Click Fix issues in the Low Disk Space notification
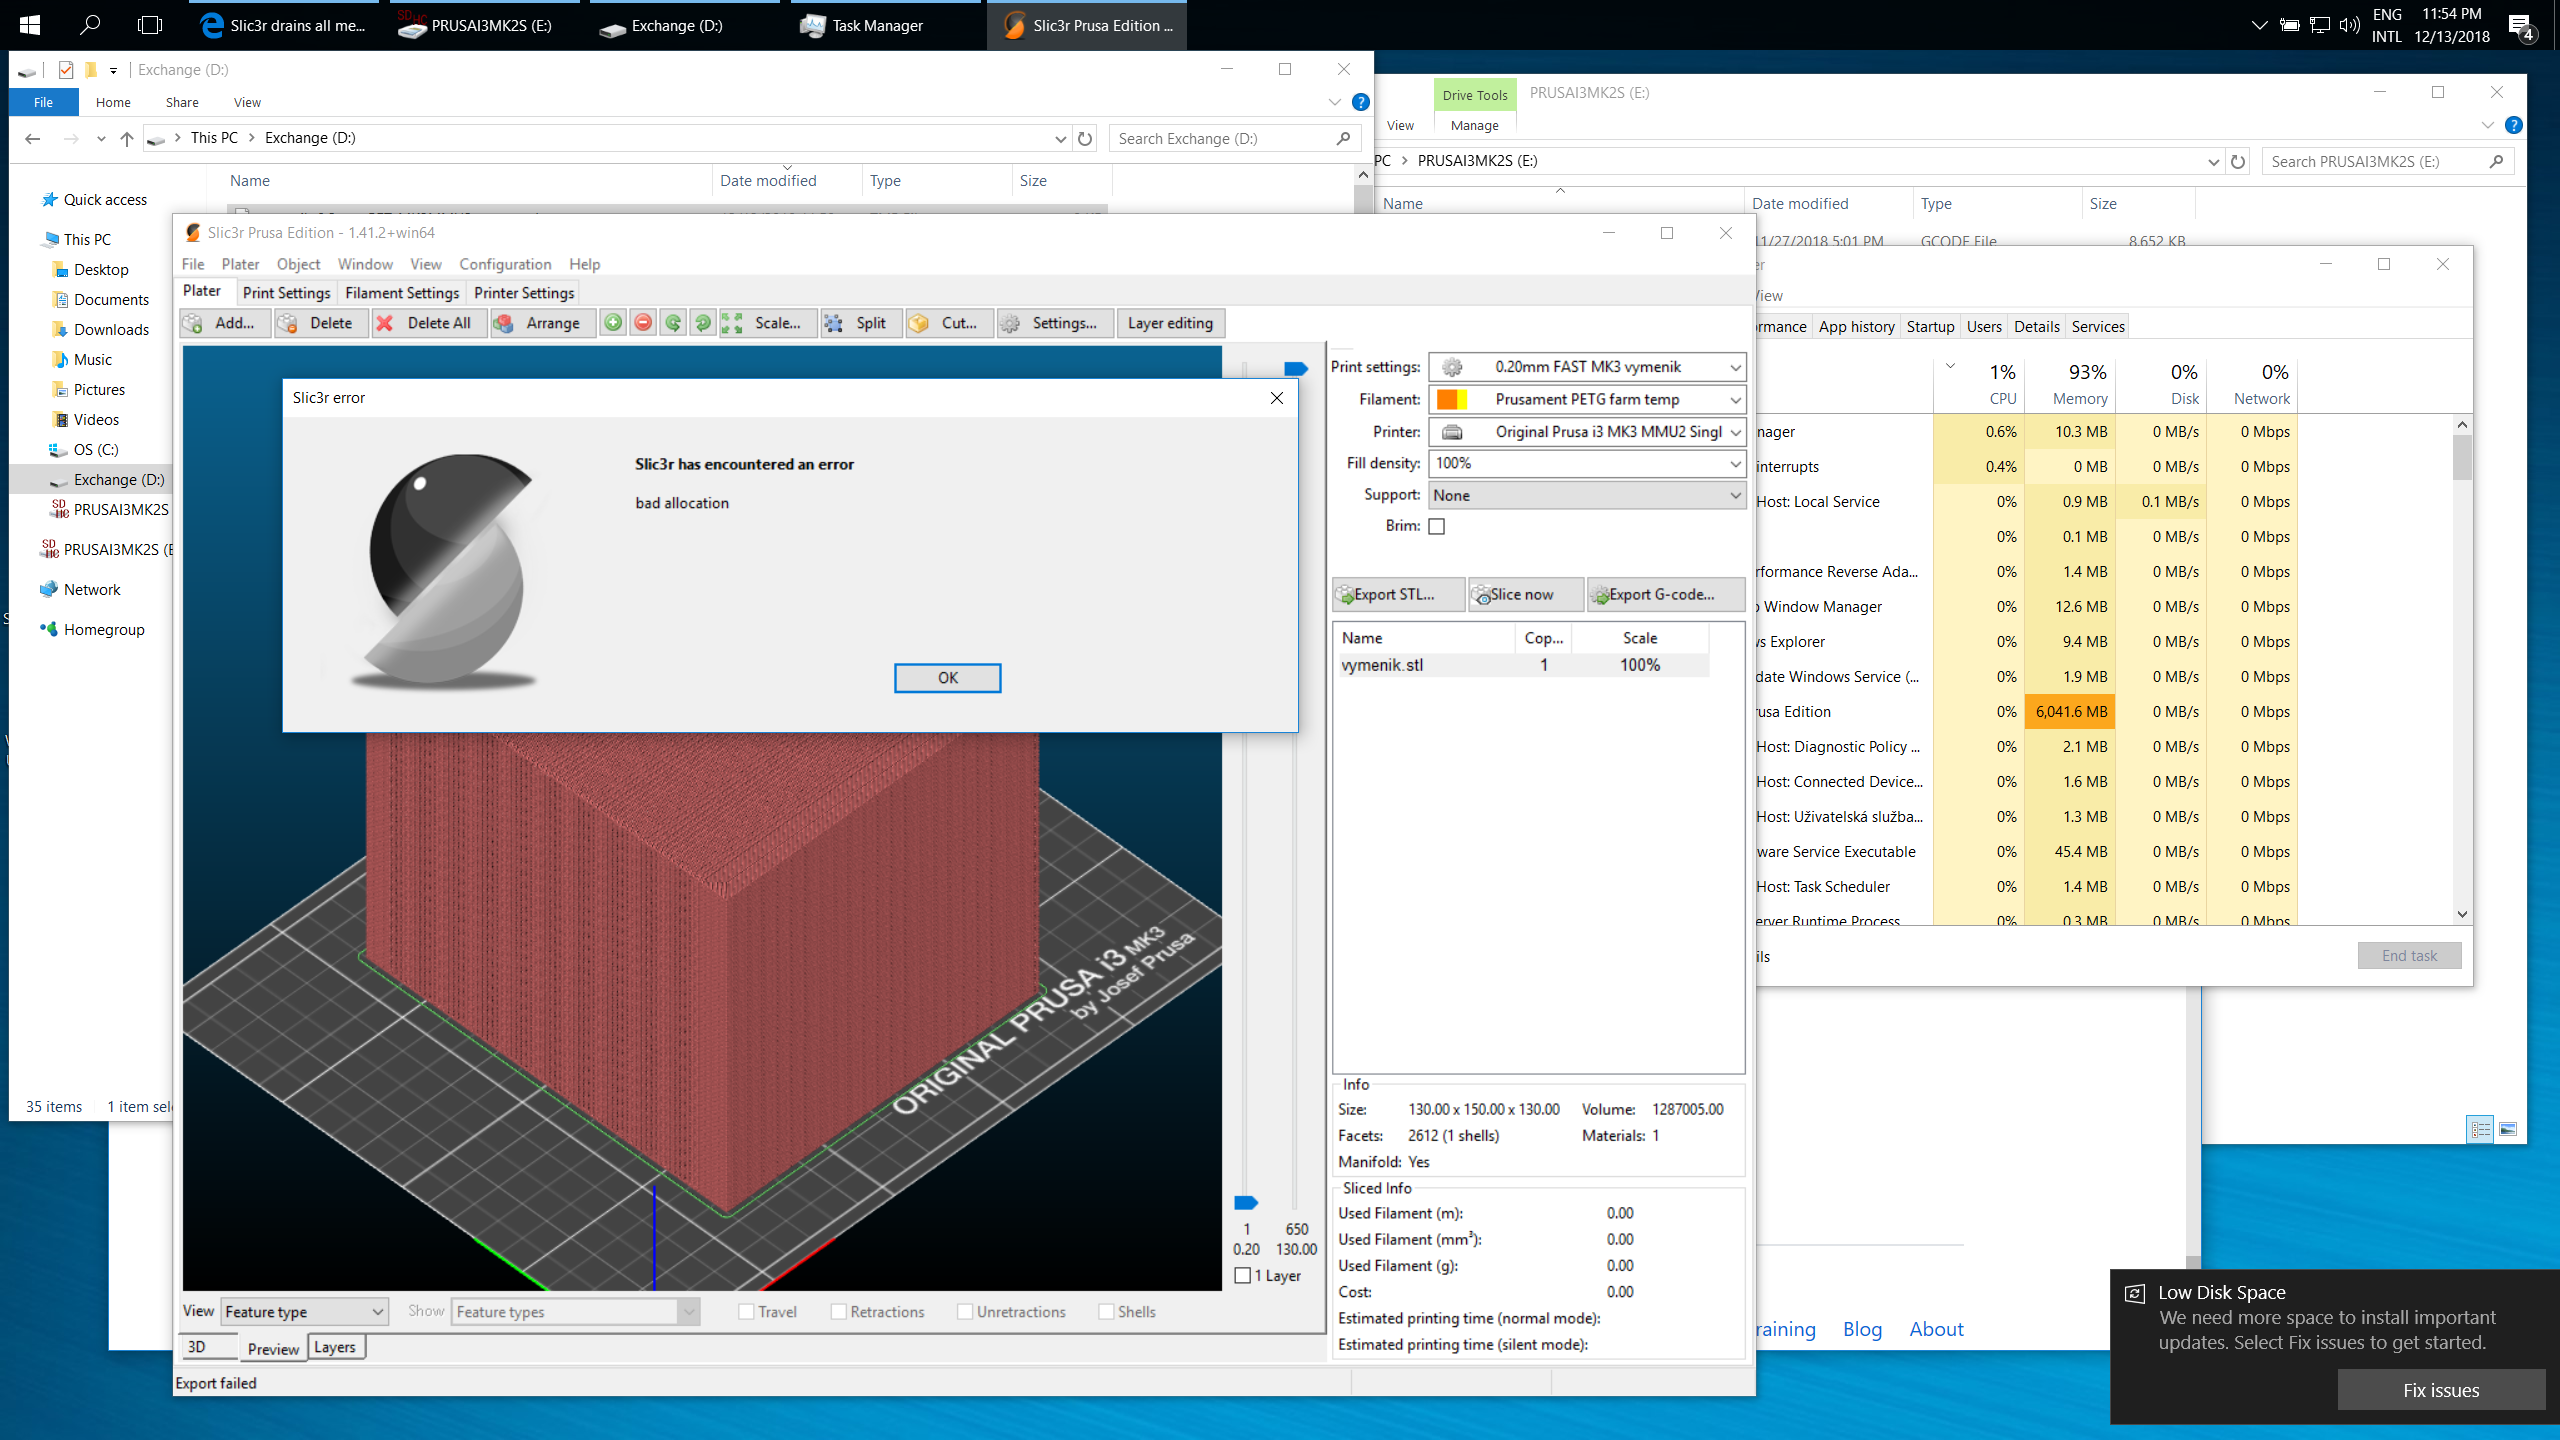This screenshot has height=1440, width=2560. tap(2441, 1390)
